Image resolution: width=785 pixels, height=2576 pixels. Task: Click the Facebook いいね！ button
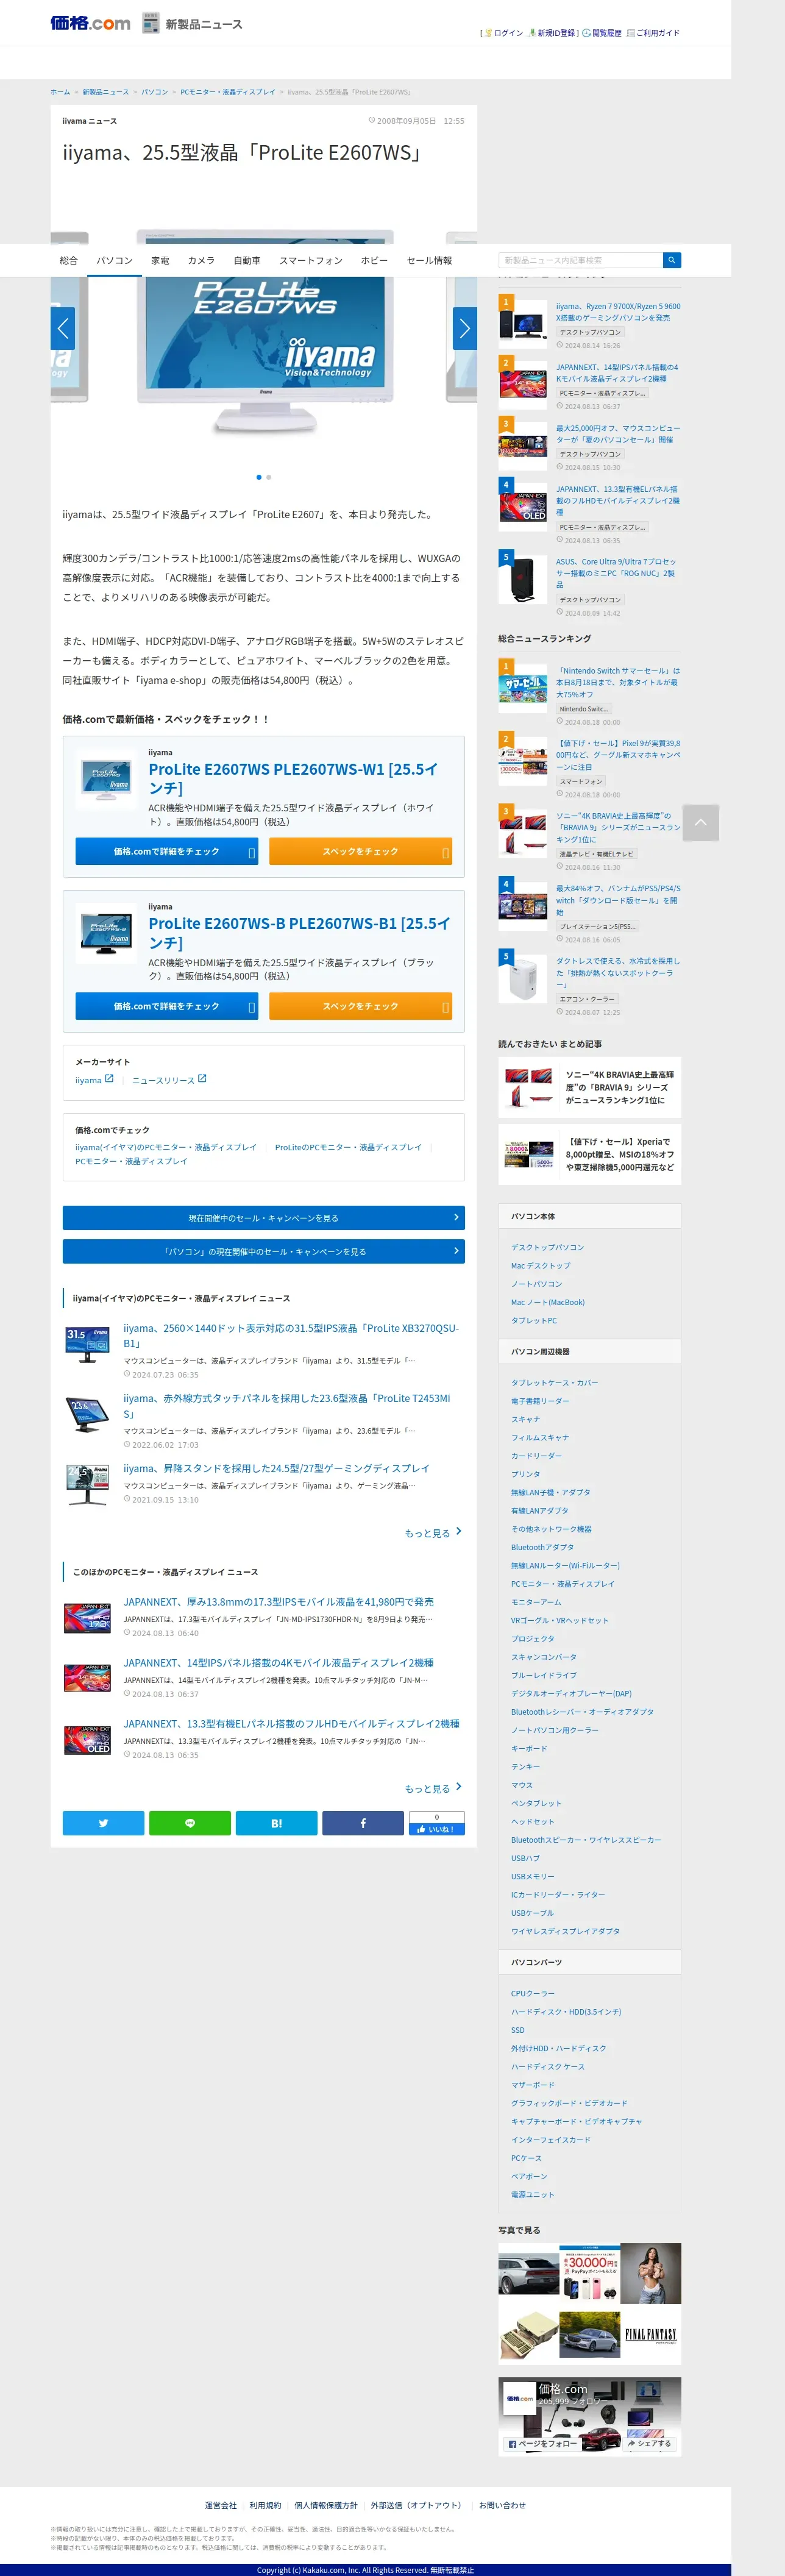436,1829
